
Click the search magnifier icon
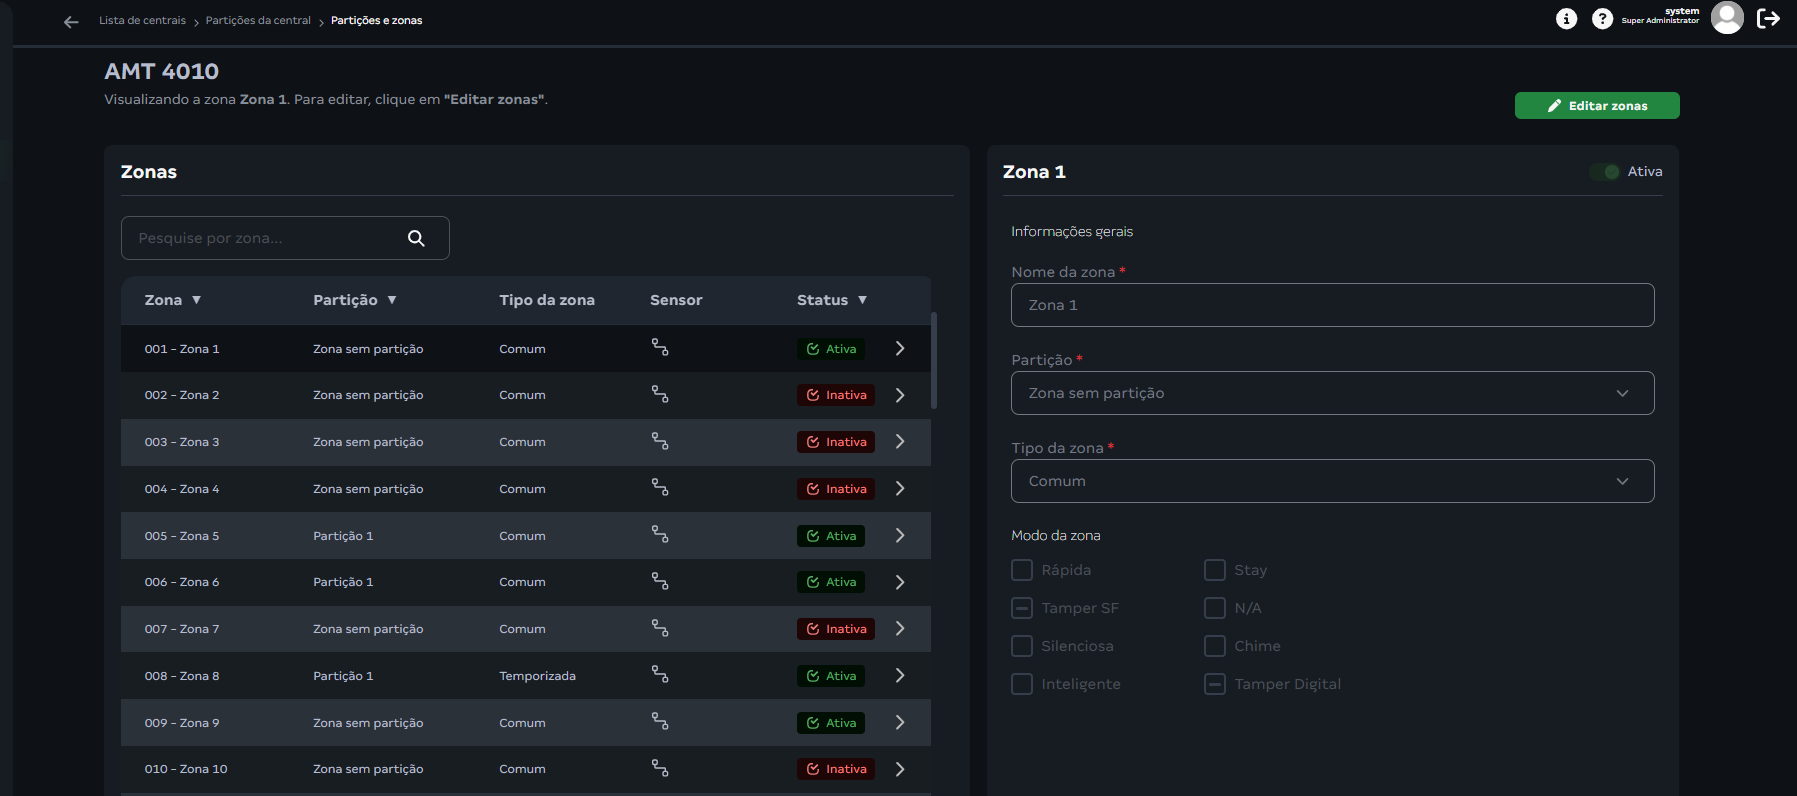click(416, 238)
